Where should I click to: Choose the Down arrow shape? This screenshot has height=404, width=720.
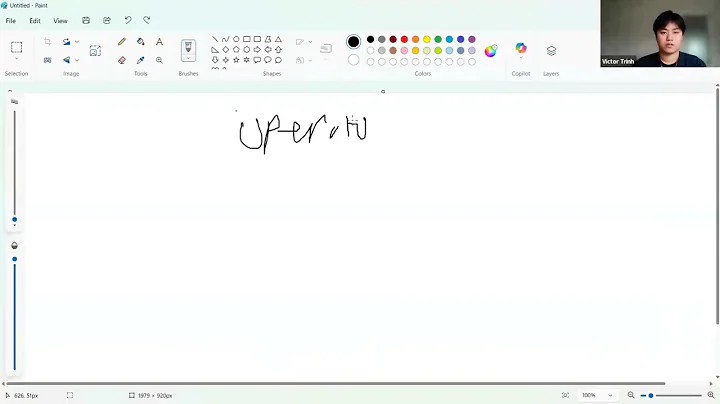click(x=215, y=60)
